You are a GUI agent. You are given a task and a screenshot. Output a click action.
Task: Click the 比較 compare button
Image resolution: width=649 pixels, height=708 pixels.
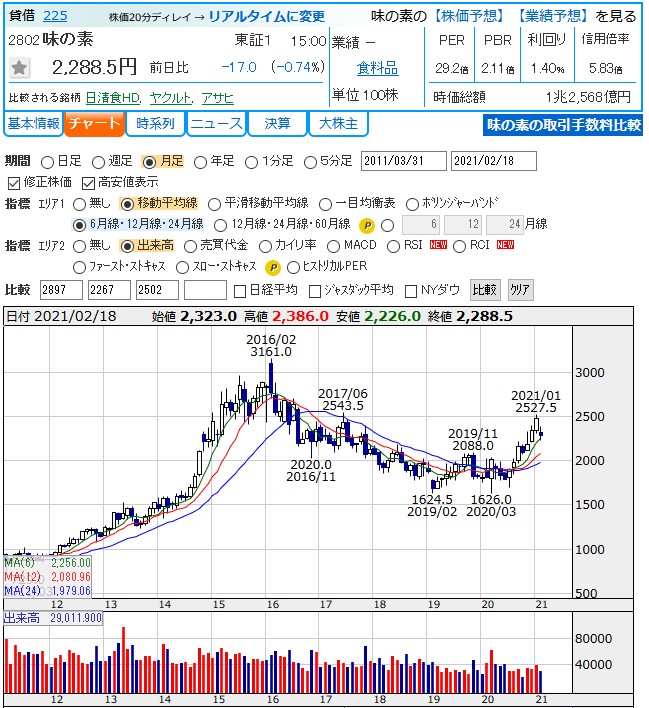pyautogui.click(x=485, y=289)
